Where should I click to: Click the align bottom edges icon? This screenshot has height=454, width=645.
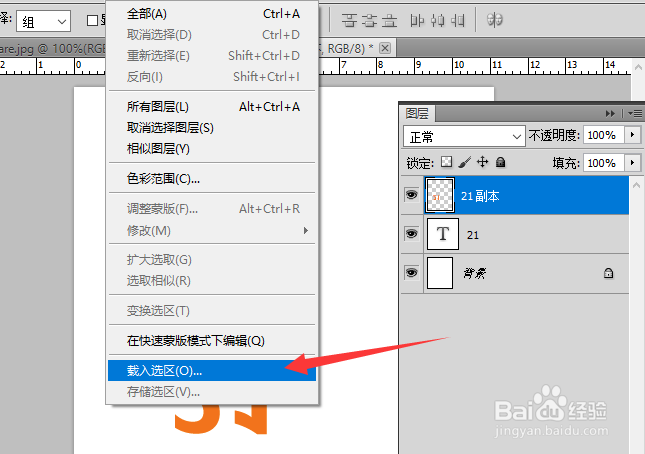pyautogui.click(x=389, y=20)
